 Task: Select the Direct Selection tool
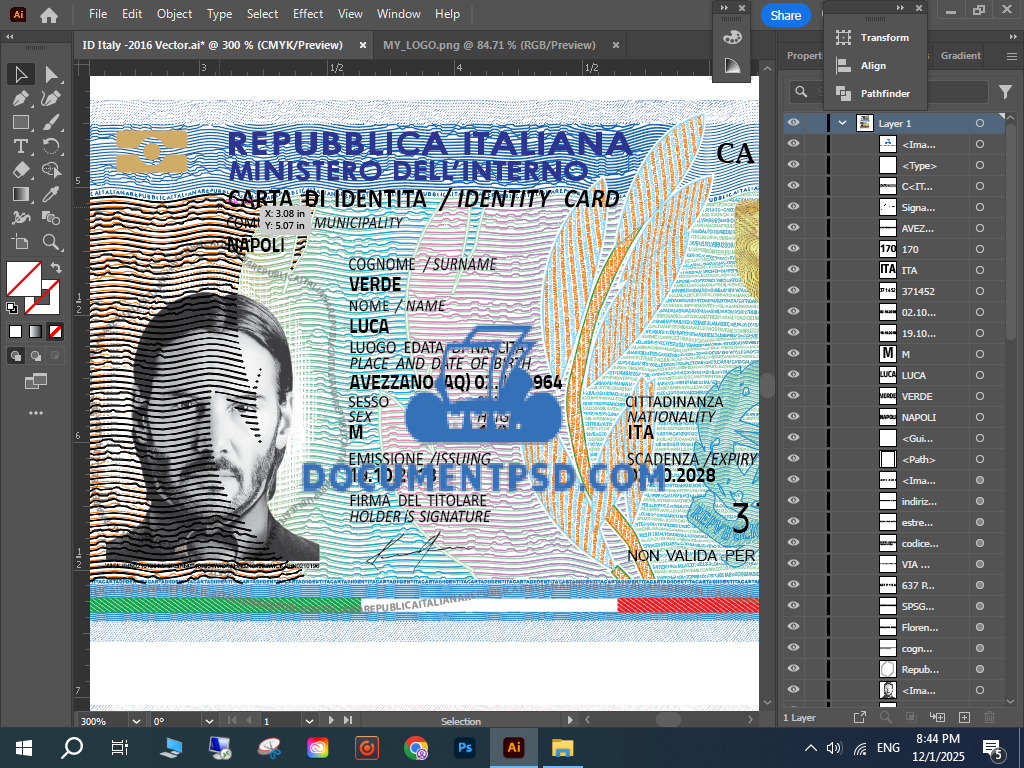(x=51, y=75)
